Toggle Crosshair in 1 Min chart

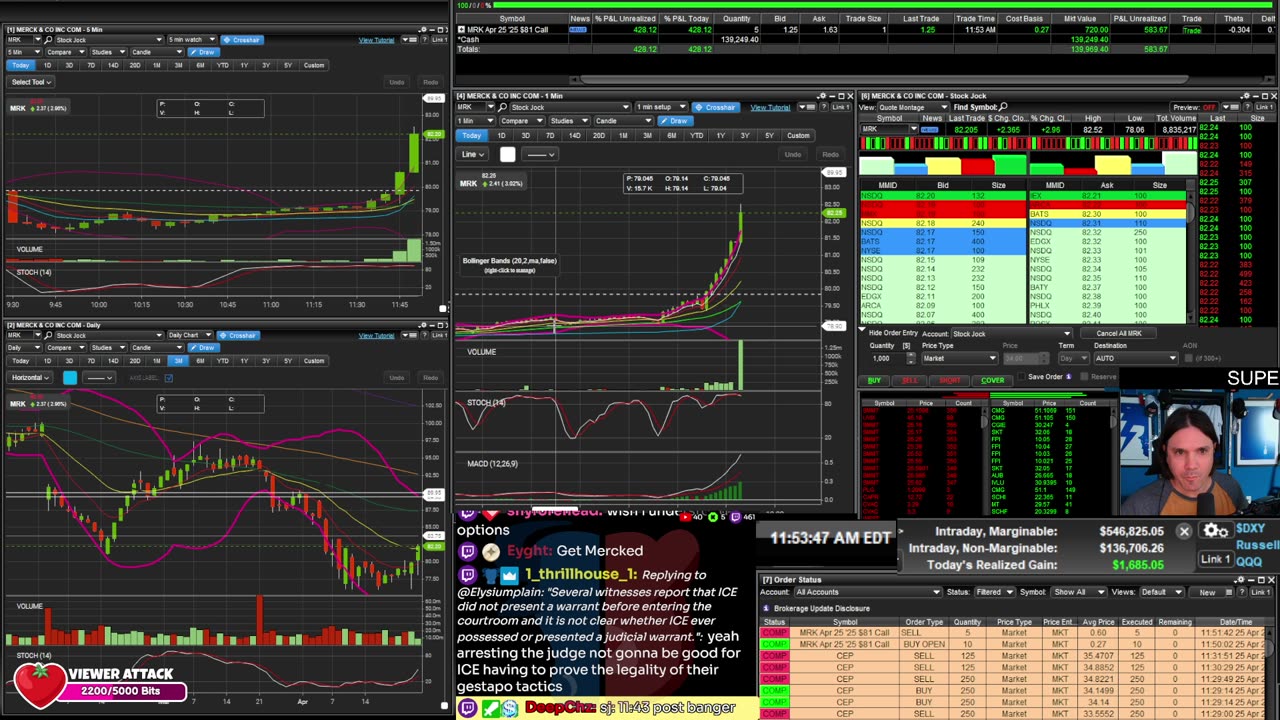pos(714,107)
